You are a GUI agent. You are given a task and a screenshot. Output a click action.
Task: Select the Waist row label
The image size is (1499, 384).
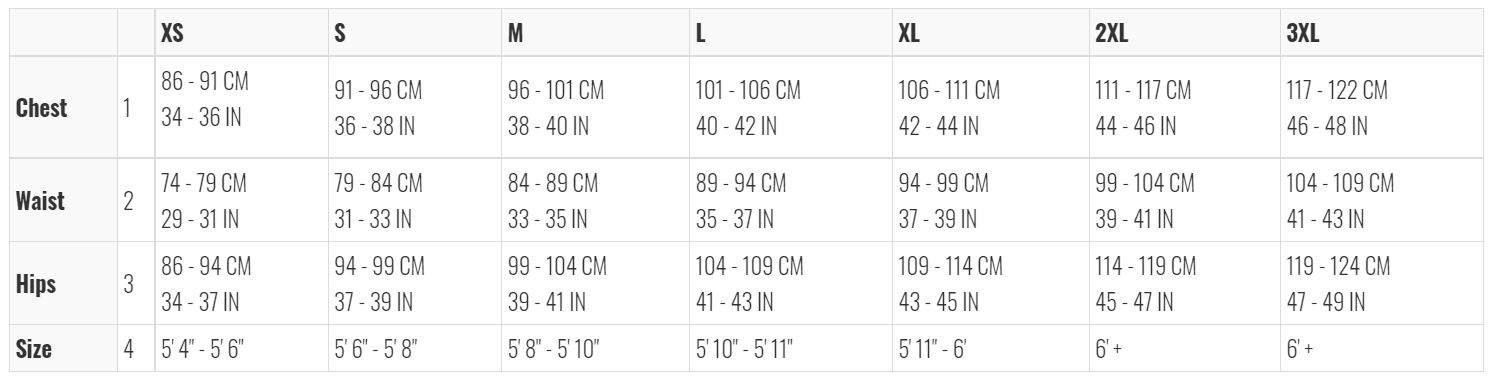[x=40, y=200]
